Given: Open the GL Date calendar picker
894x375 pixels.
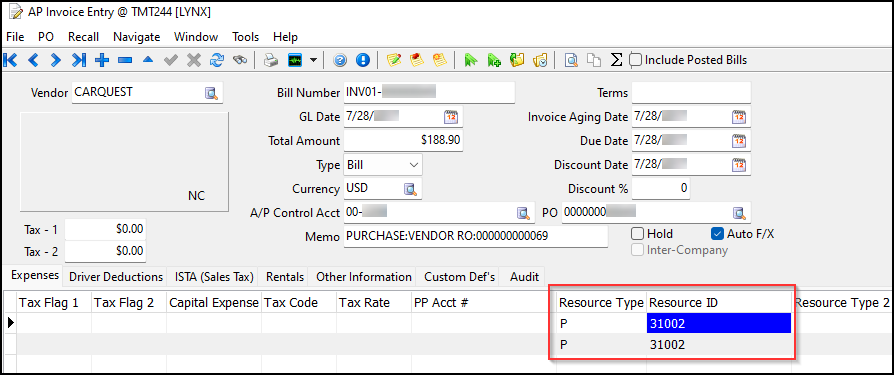Looking at the screenshot, I should [x=451, y=117].
